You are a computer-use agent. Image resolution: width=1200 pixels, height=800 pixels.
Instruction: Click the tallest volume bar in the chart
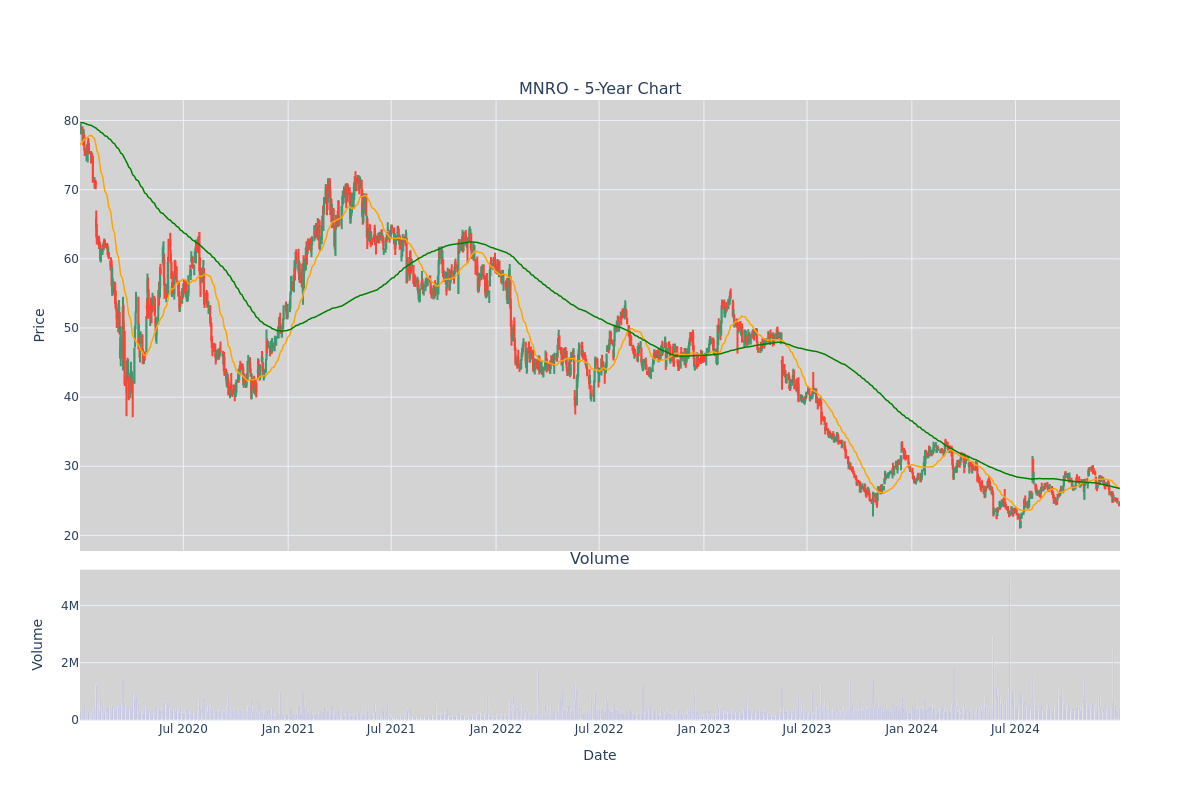(1009, 648)
